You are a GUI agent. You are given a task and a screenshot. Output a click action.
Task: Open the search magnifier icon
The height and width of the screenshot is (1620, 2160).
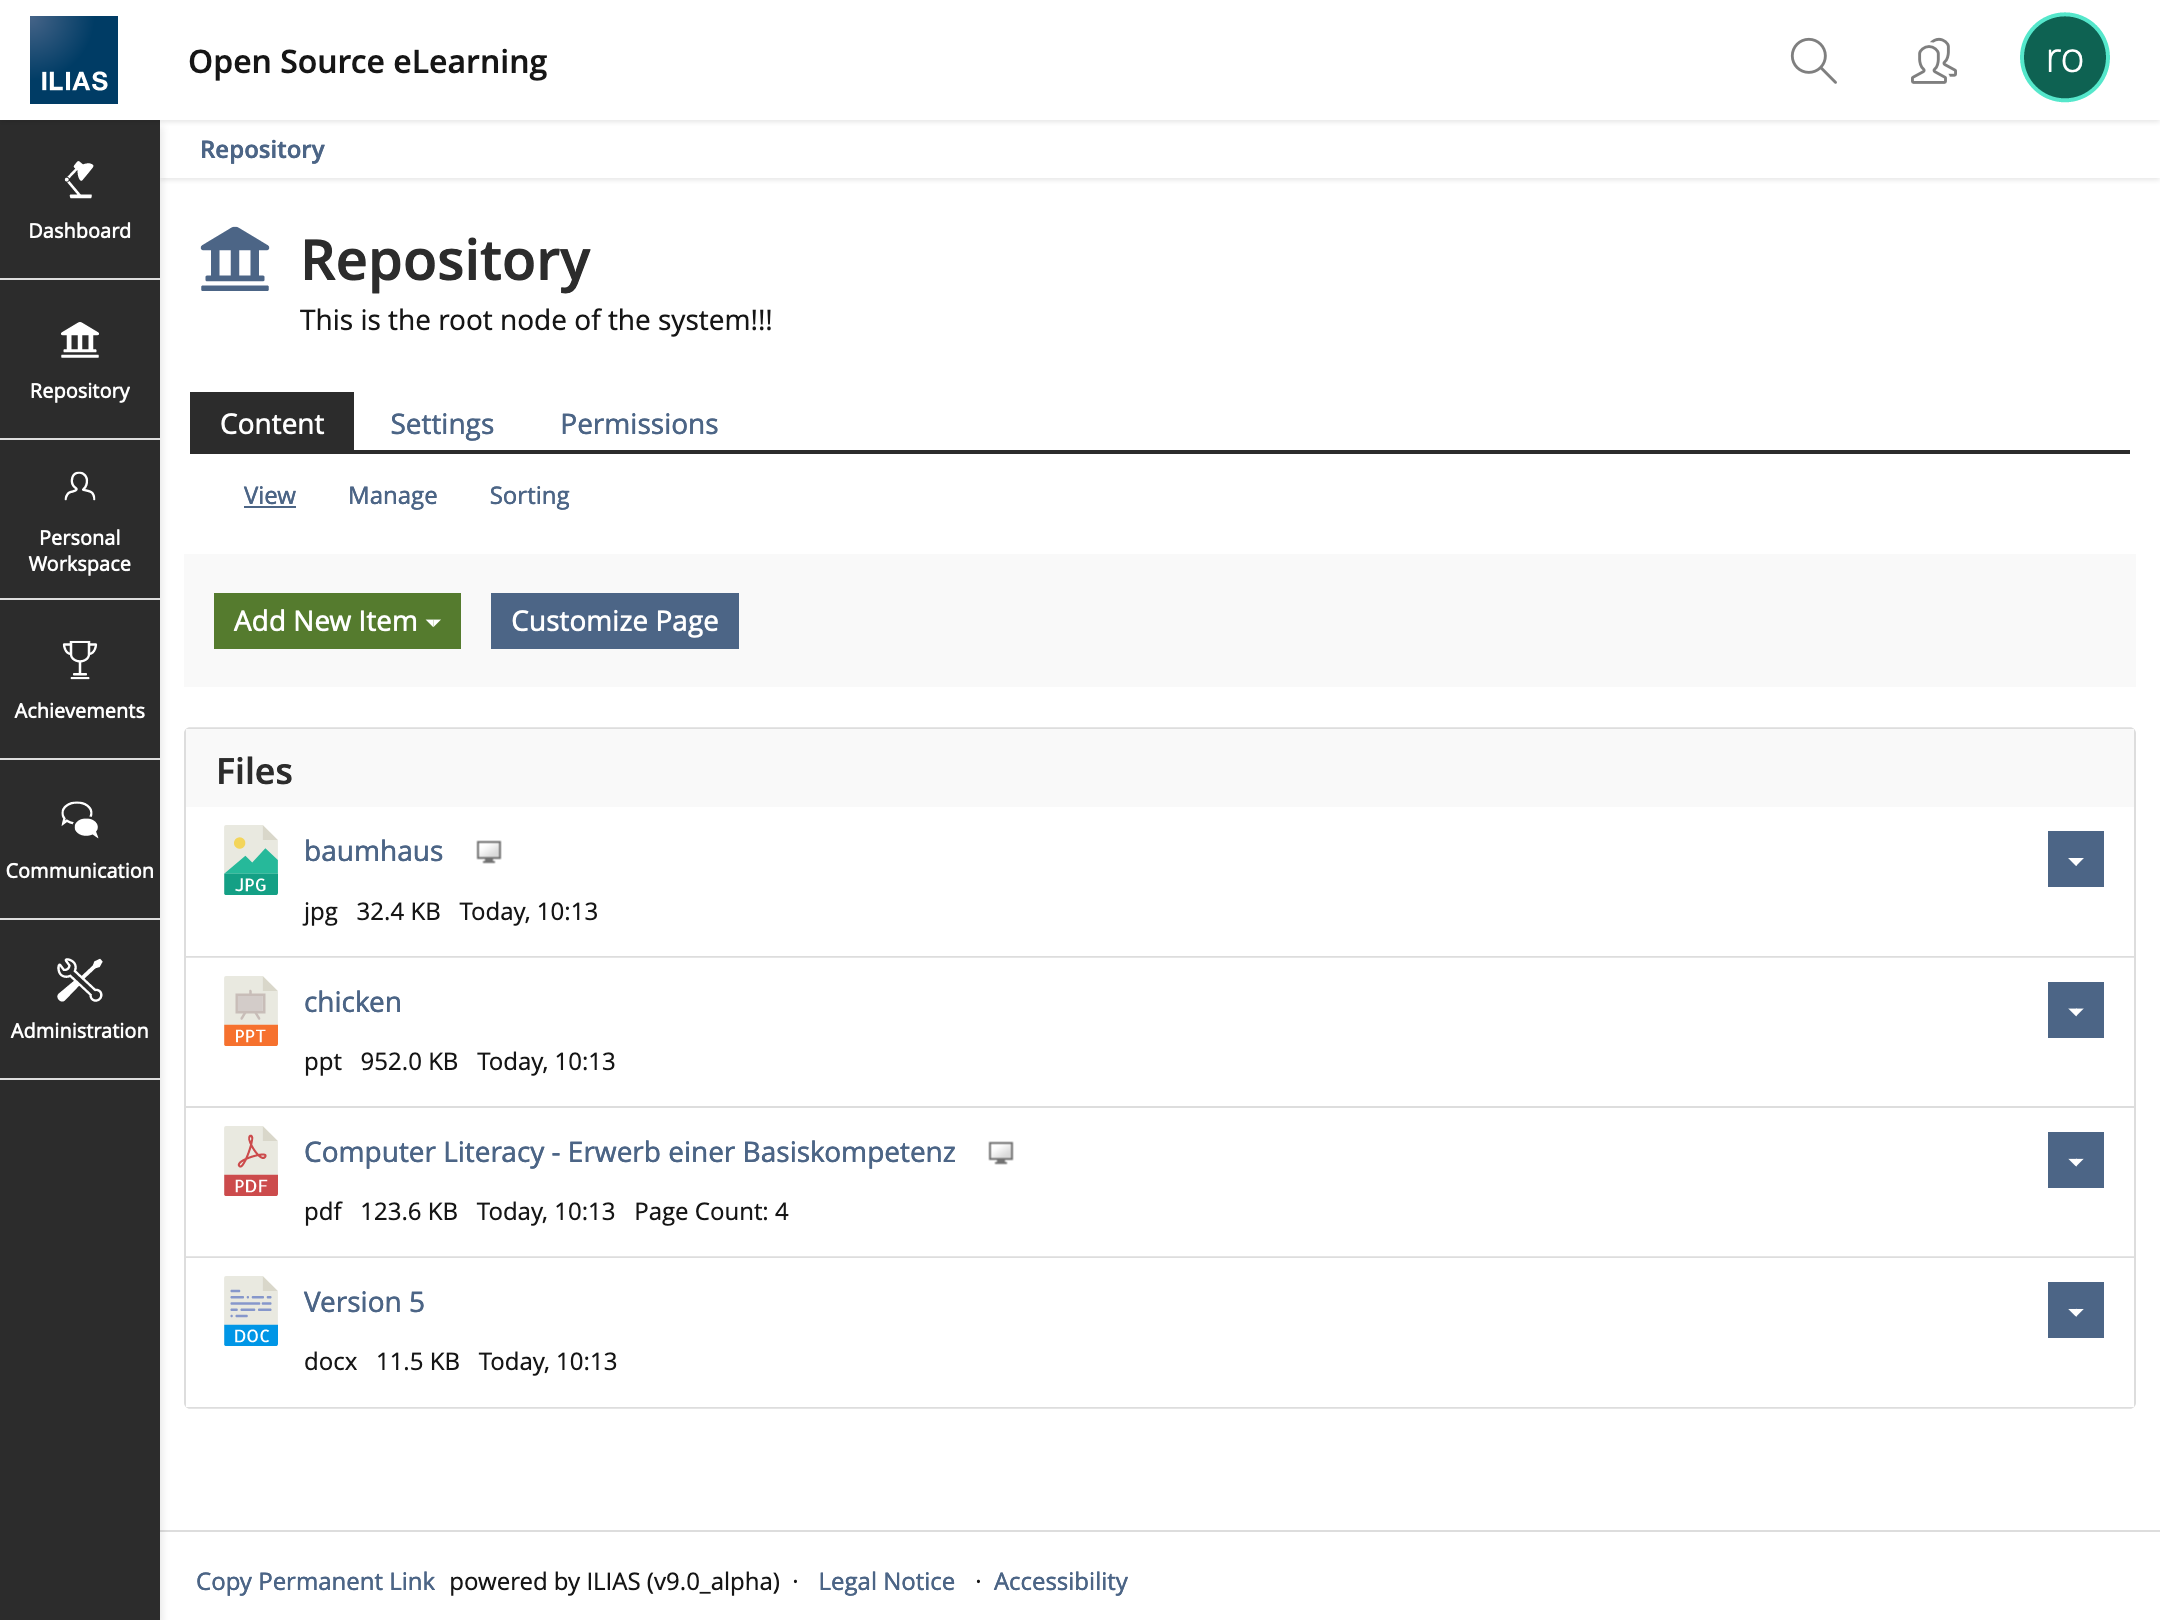coord(1812,61)
